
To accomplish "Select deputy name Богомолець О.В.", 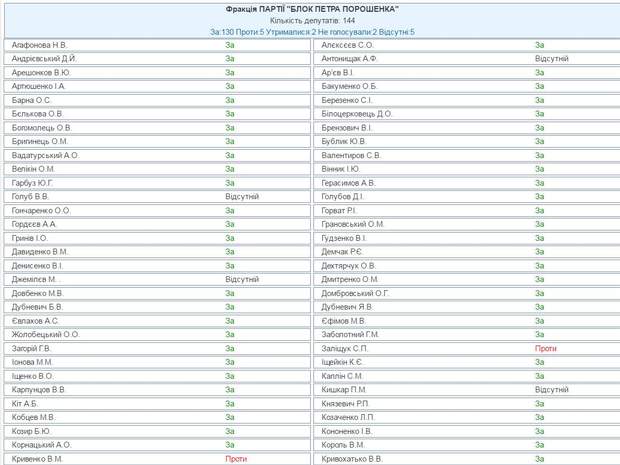I will [43, 128].
